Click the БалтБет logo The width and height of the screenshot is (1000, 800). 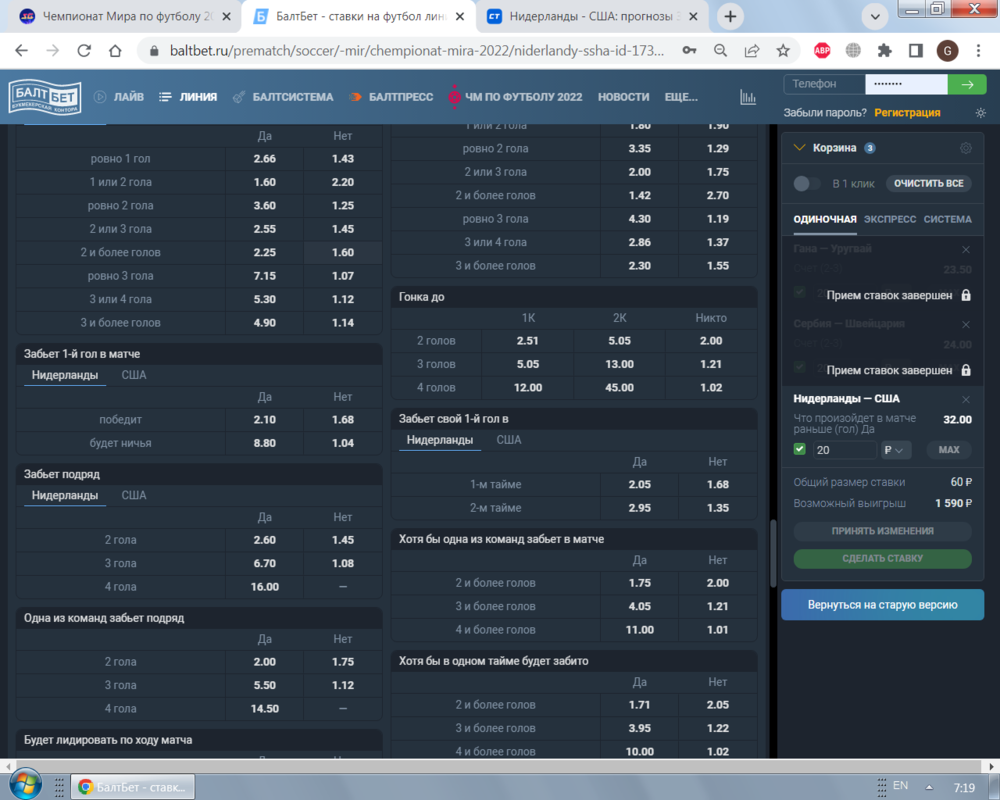[x=45, y=97]
